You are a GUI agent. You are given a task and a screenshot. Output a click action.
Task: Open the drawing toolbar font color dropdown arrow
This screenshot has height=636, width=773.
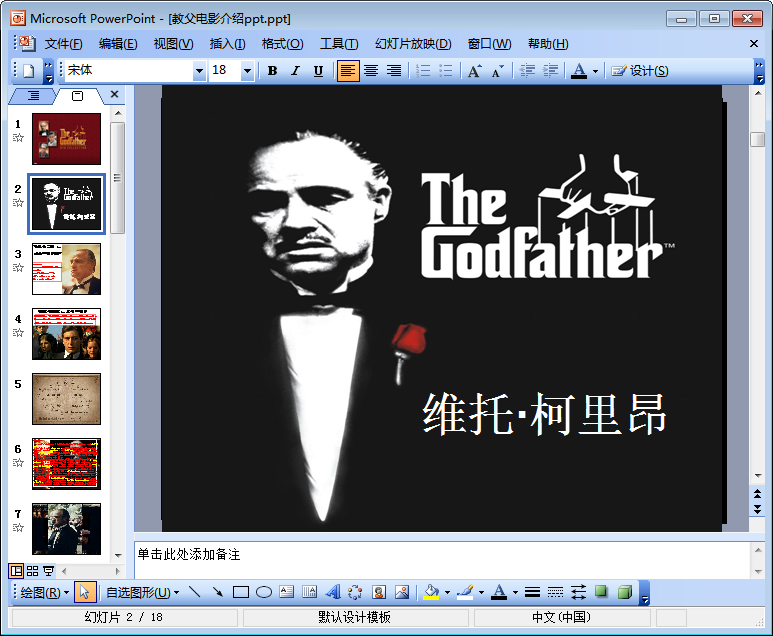tap(515, 592)
